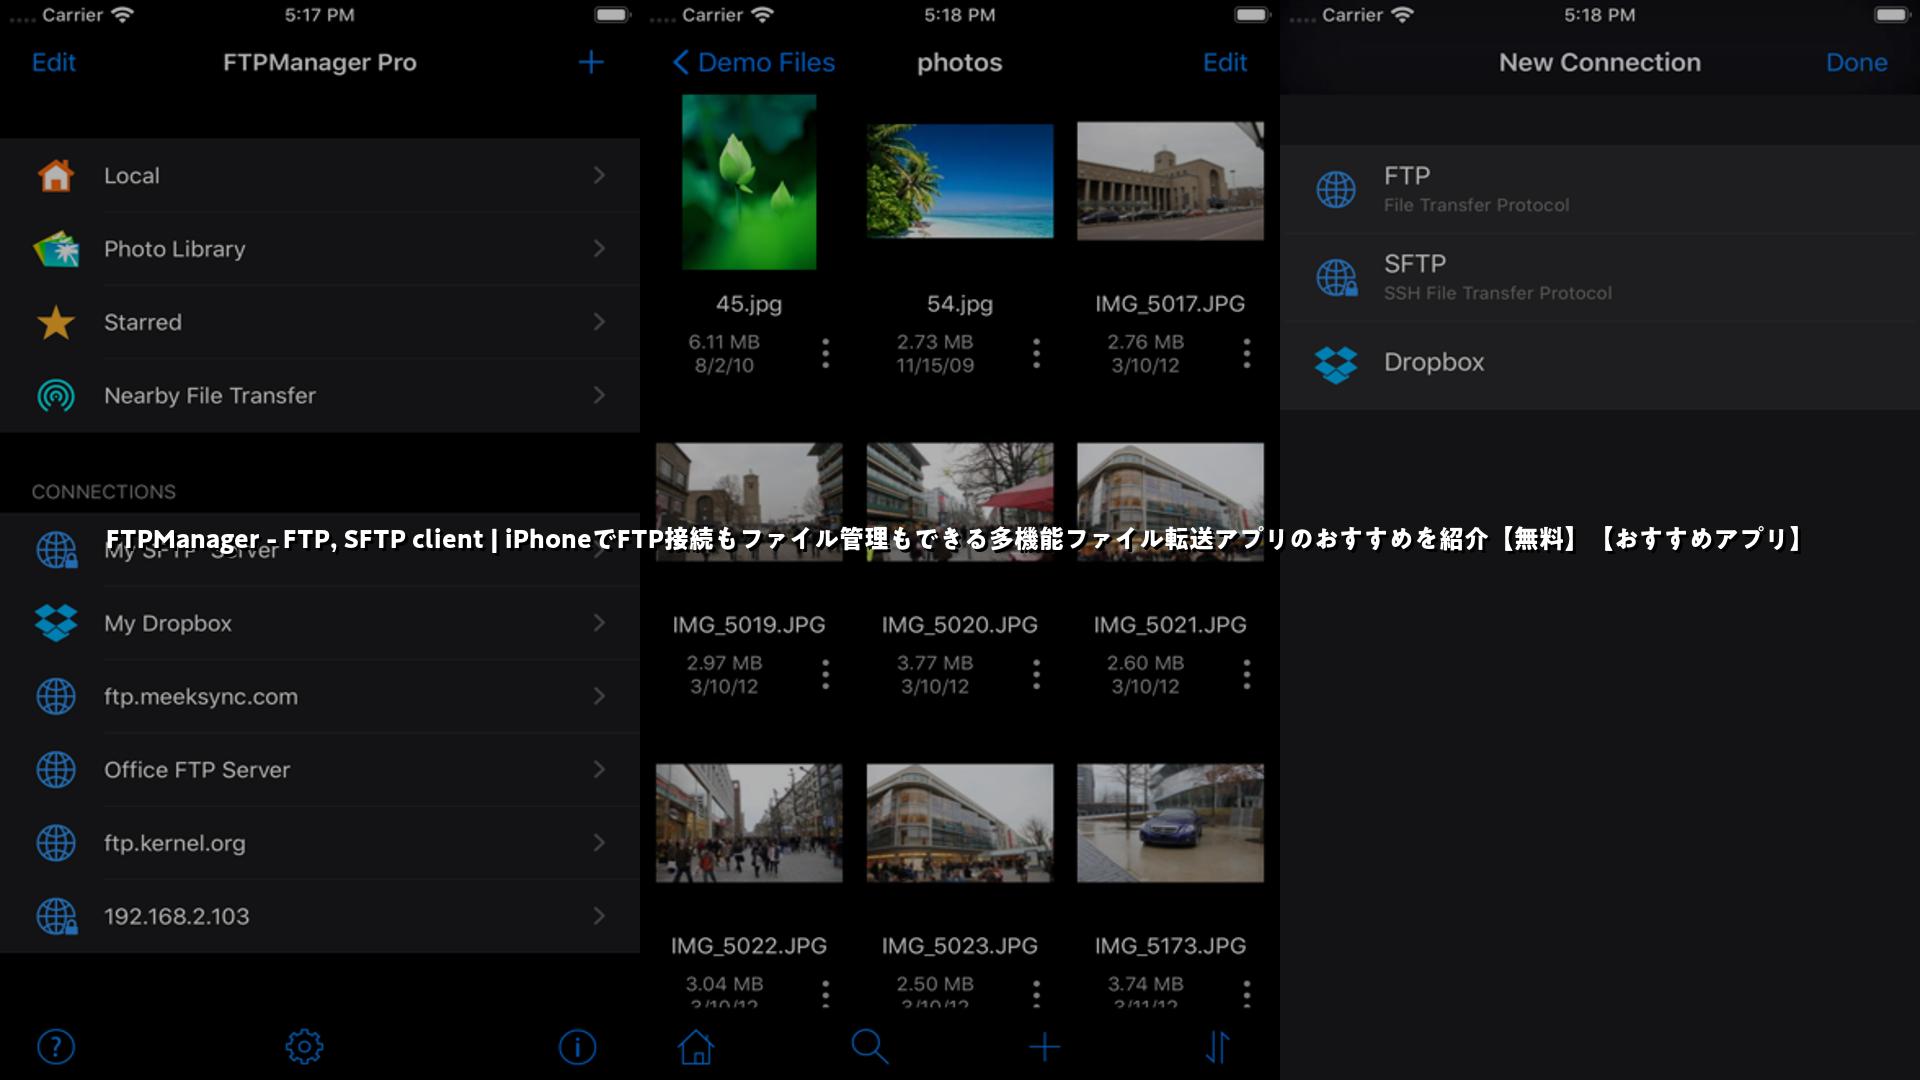
Task: Select the Dropbox connection type
Action: (1600, 365)
